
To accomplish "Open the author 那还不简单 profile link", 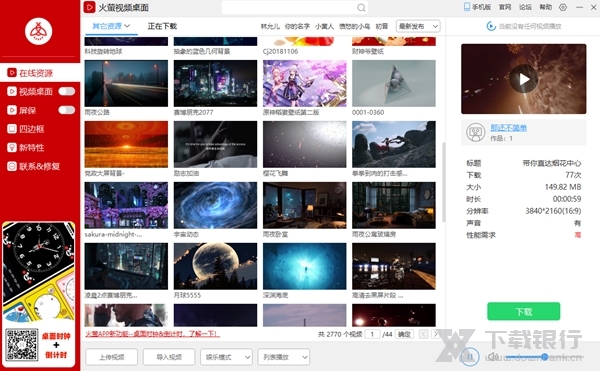I will pyautogui.click(x=509, y=127).
